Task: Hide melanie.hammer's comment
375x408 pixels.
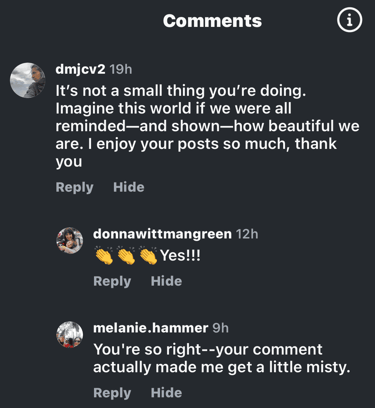Action: [166, 393]
